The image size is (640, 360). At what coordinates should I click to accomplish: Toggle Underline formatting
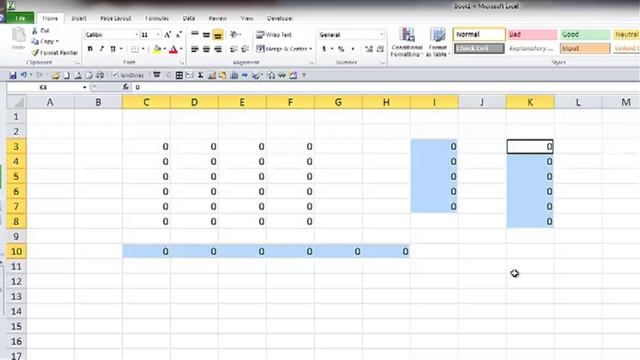coord(113,49)
